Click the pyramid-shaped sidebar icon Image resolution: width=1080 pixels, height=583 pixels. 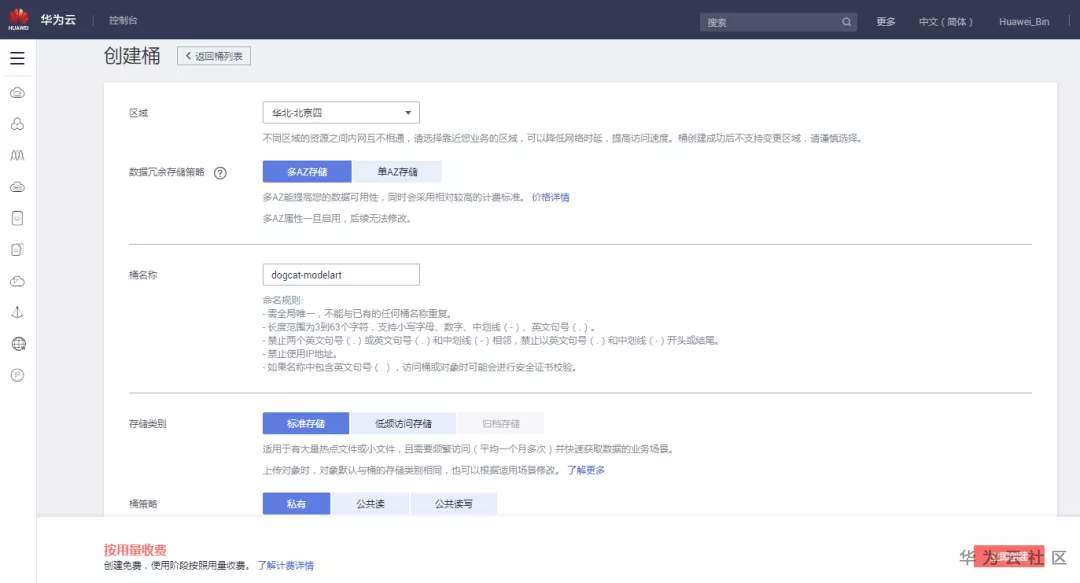[x=17, y=312]
